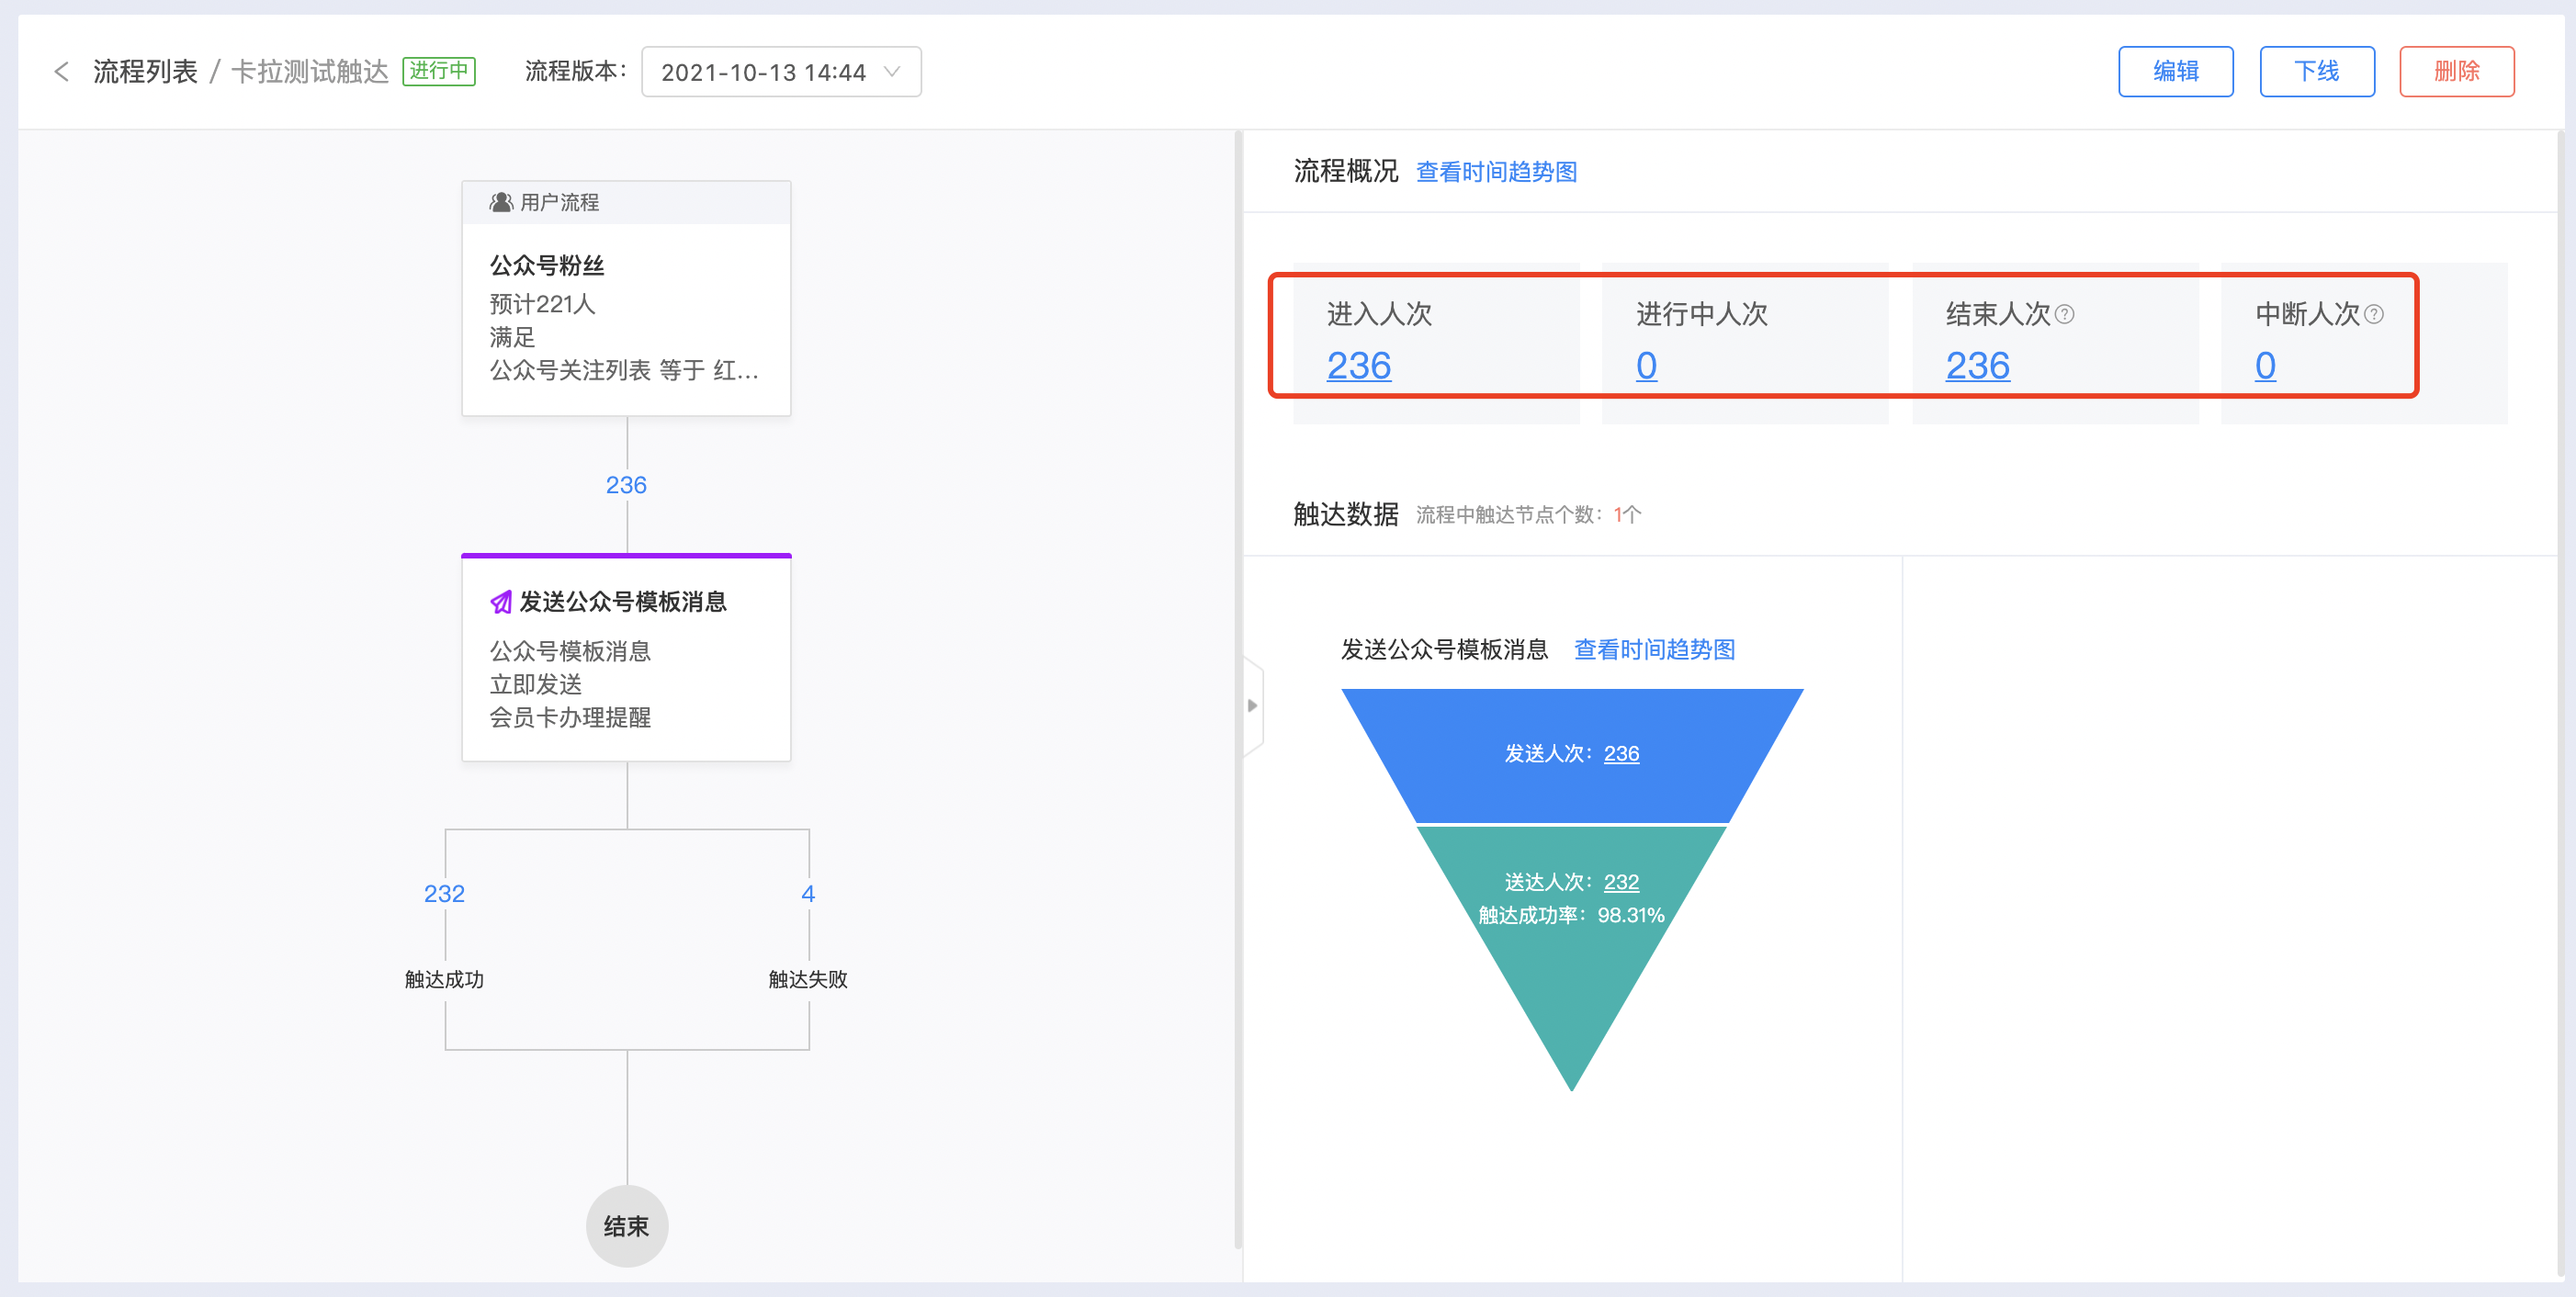Click the 删除 button
Viewport: 2576px width, 1297px height.
point(2456,72)
